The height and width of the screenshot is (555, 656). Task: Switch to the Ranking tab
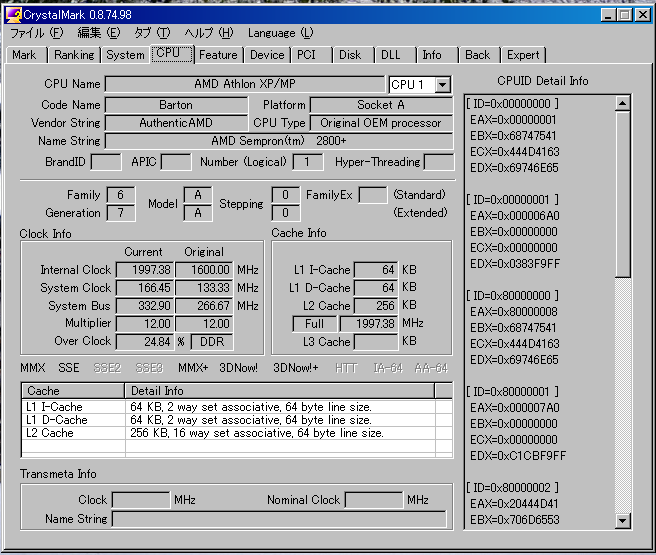74,55
